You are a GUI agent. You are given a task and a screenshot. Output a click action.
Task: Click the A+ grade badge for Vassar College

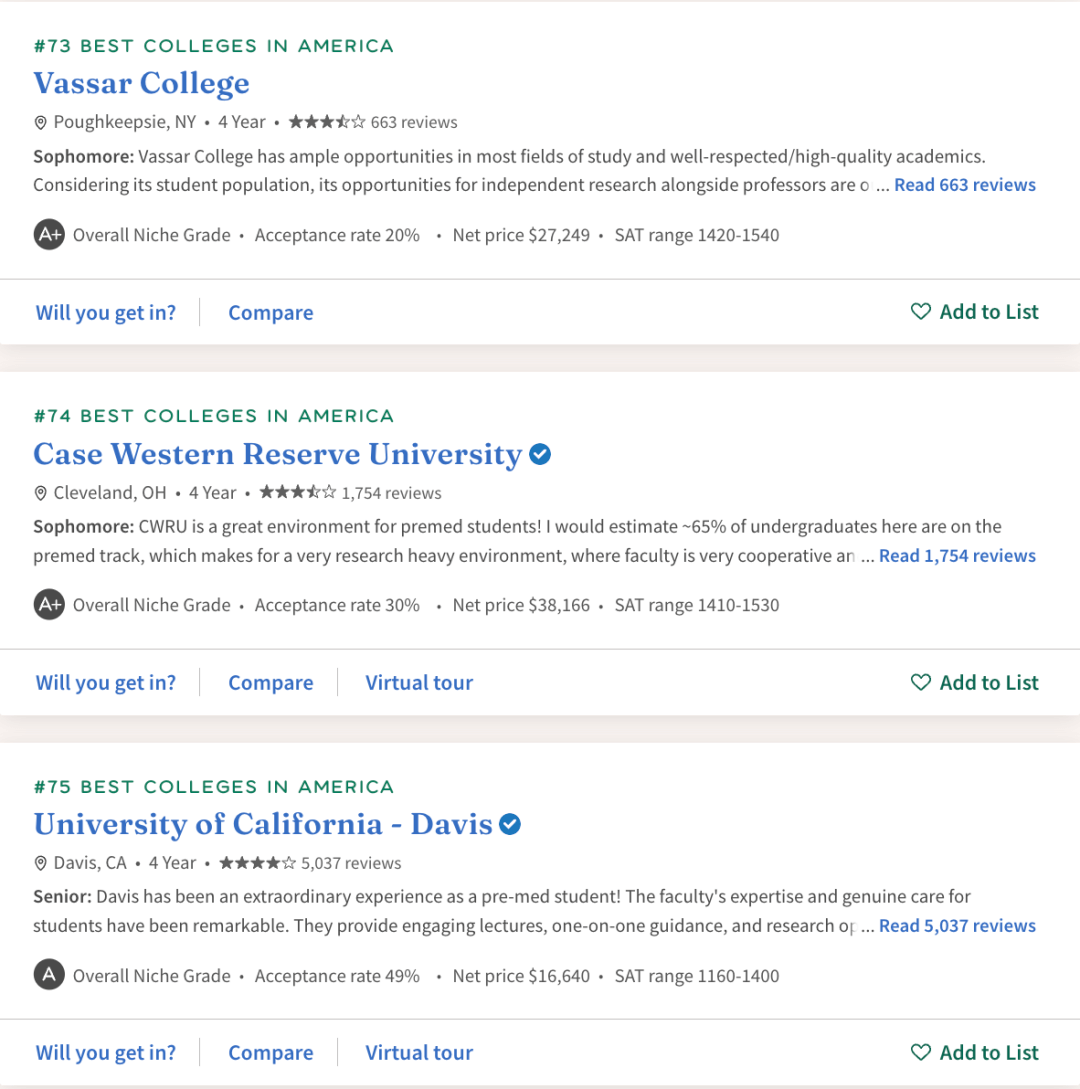coord(49,235)
